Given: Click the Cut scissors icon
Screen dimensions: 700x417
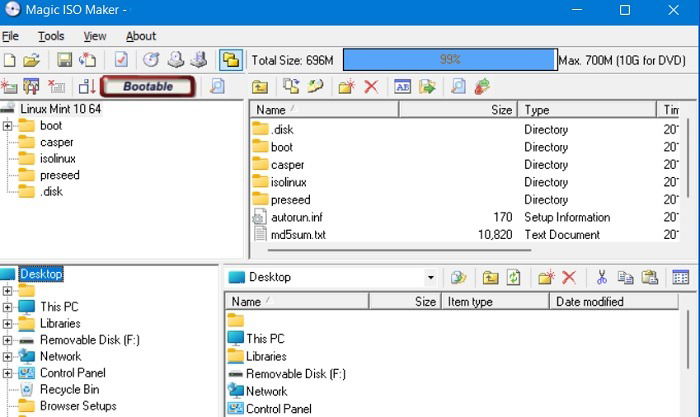Looking at the screenshot, I should tap(602, 278).
